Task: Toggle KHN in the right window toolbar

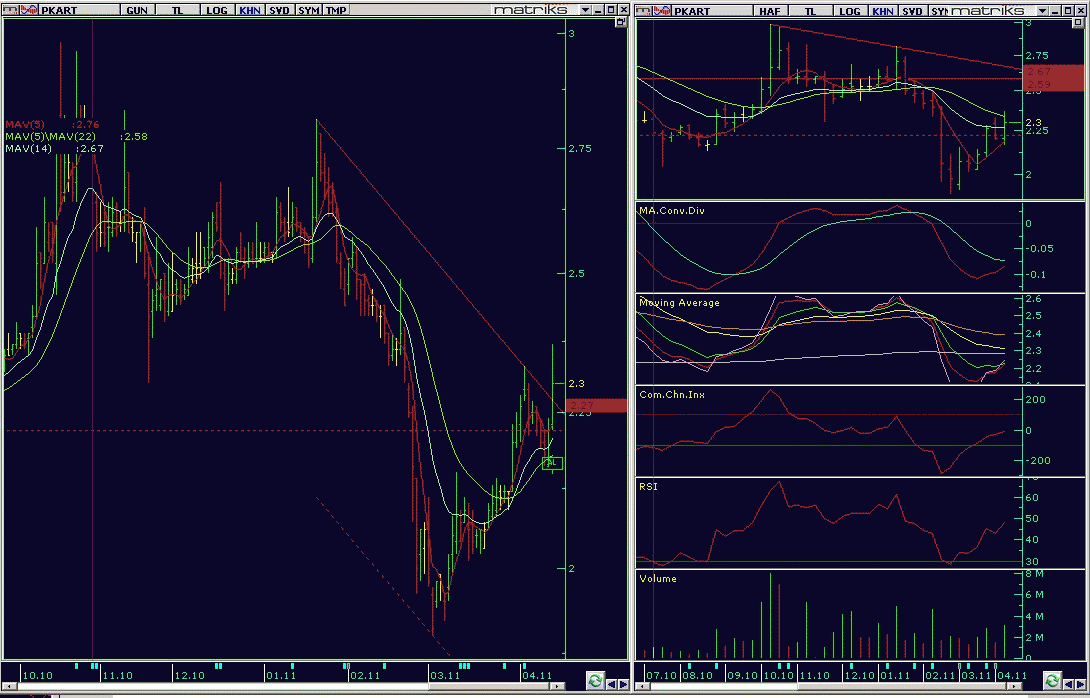Action: tap(883, 11)
